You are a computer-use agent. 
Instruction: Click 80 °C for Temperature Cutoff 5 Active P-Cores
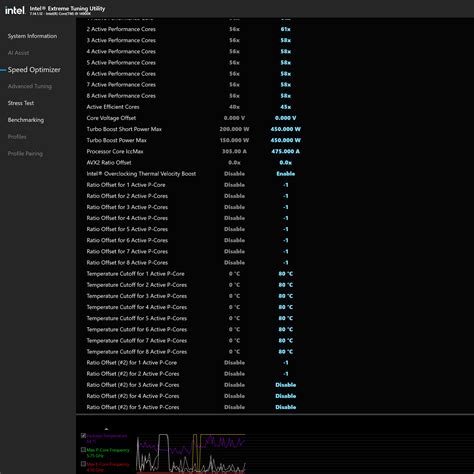tap(285, 318)
